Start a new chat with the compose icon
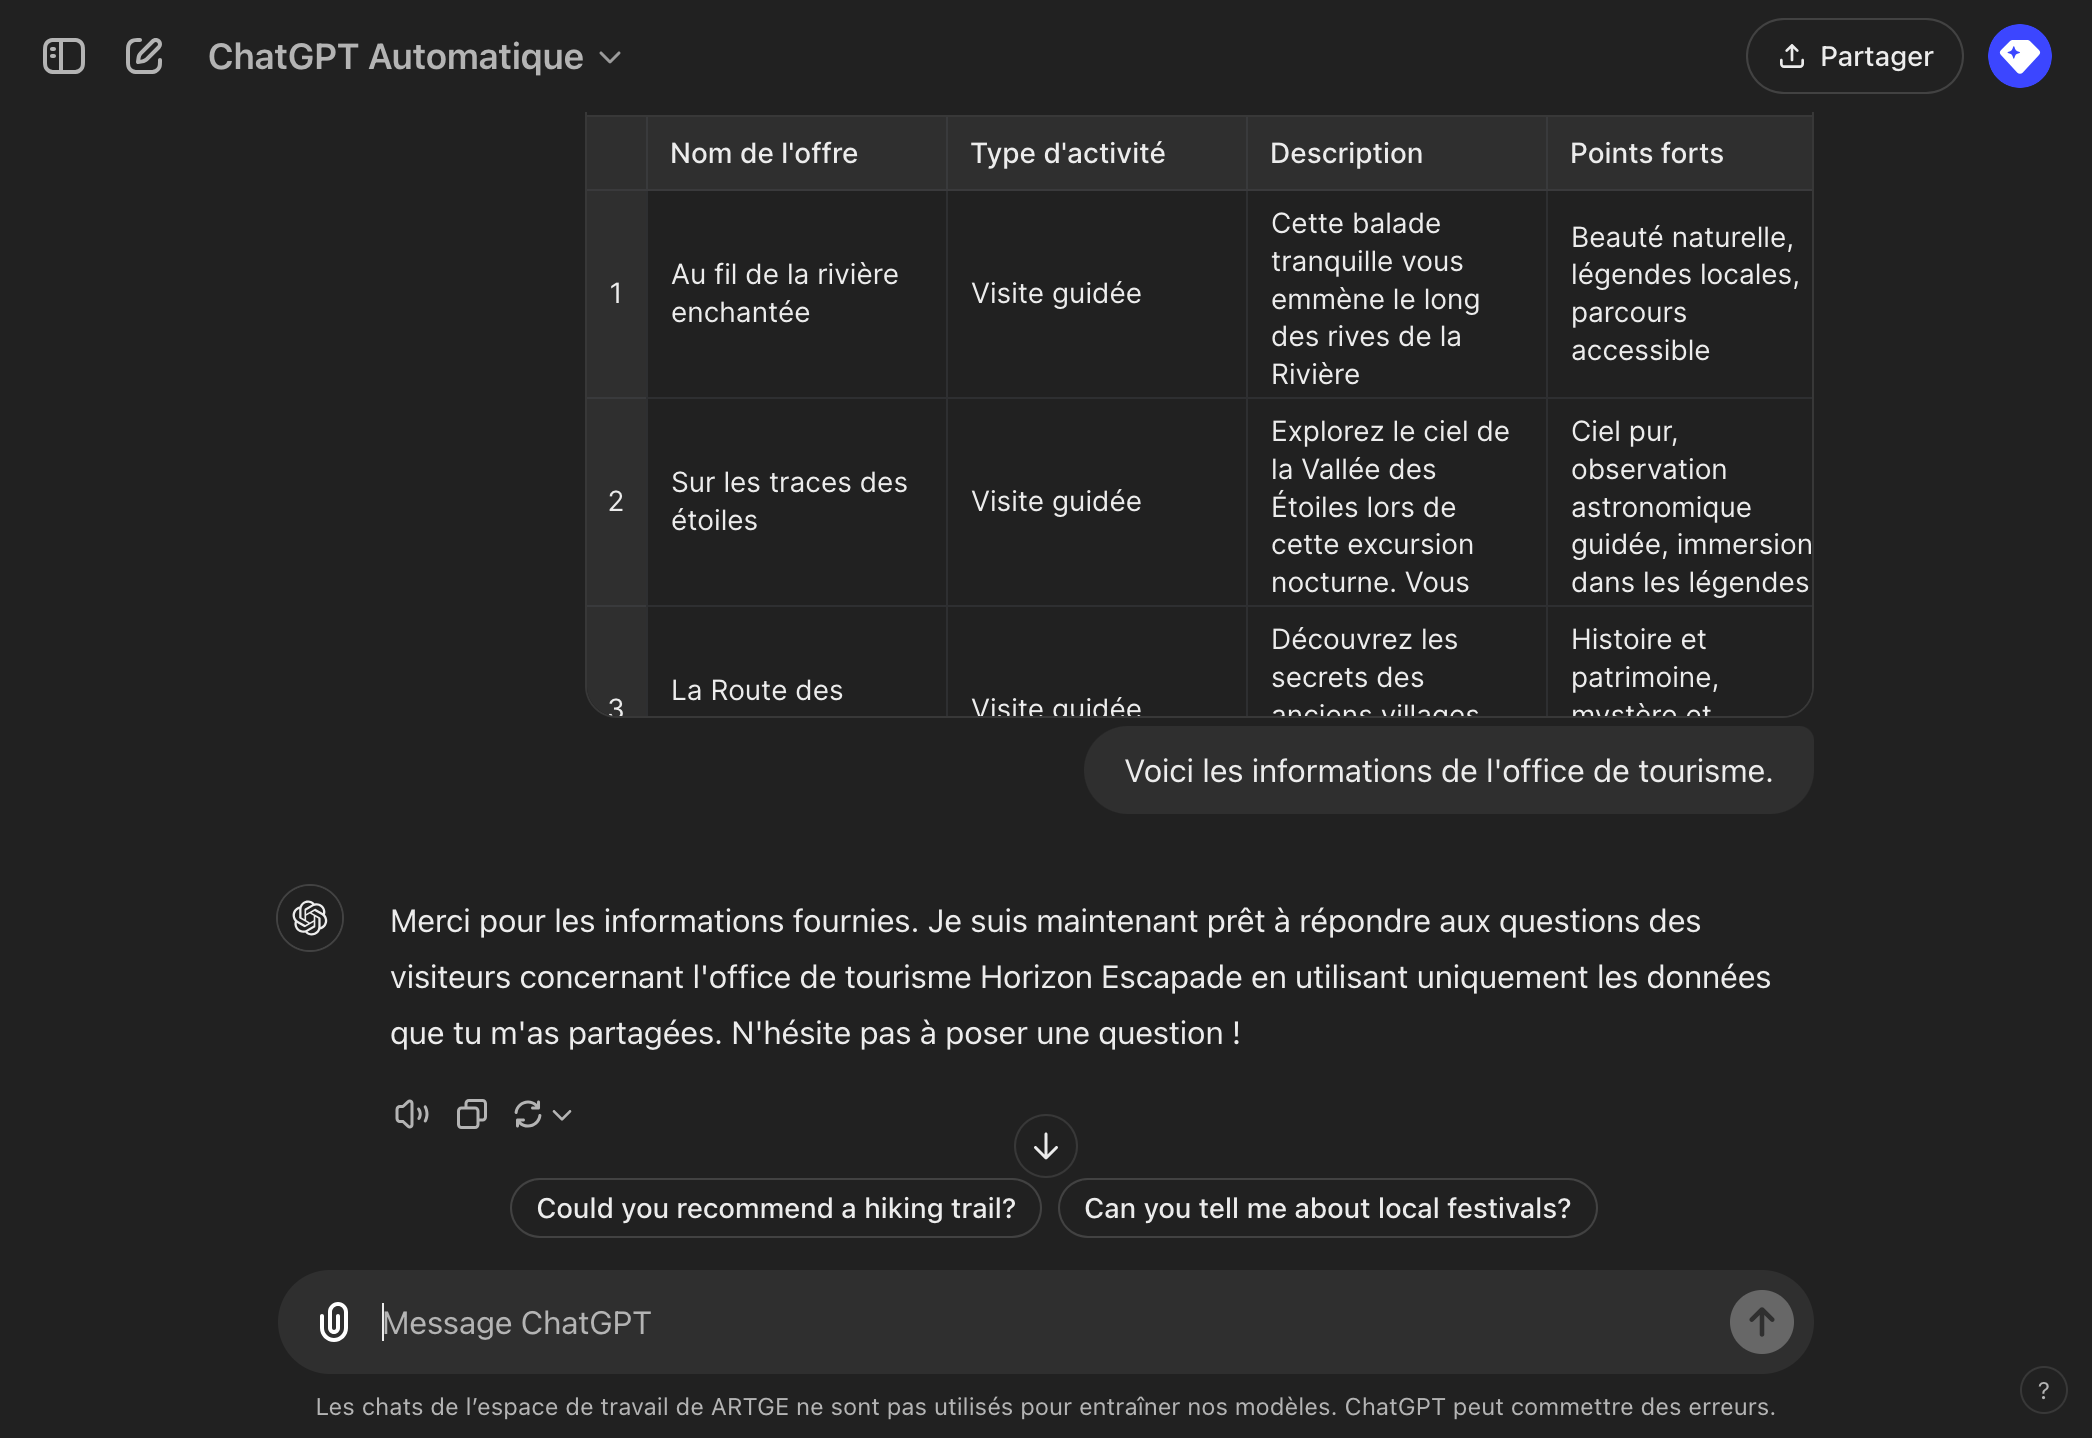The image size is (2092, 1438). click(144, 56)
